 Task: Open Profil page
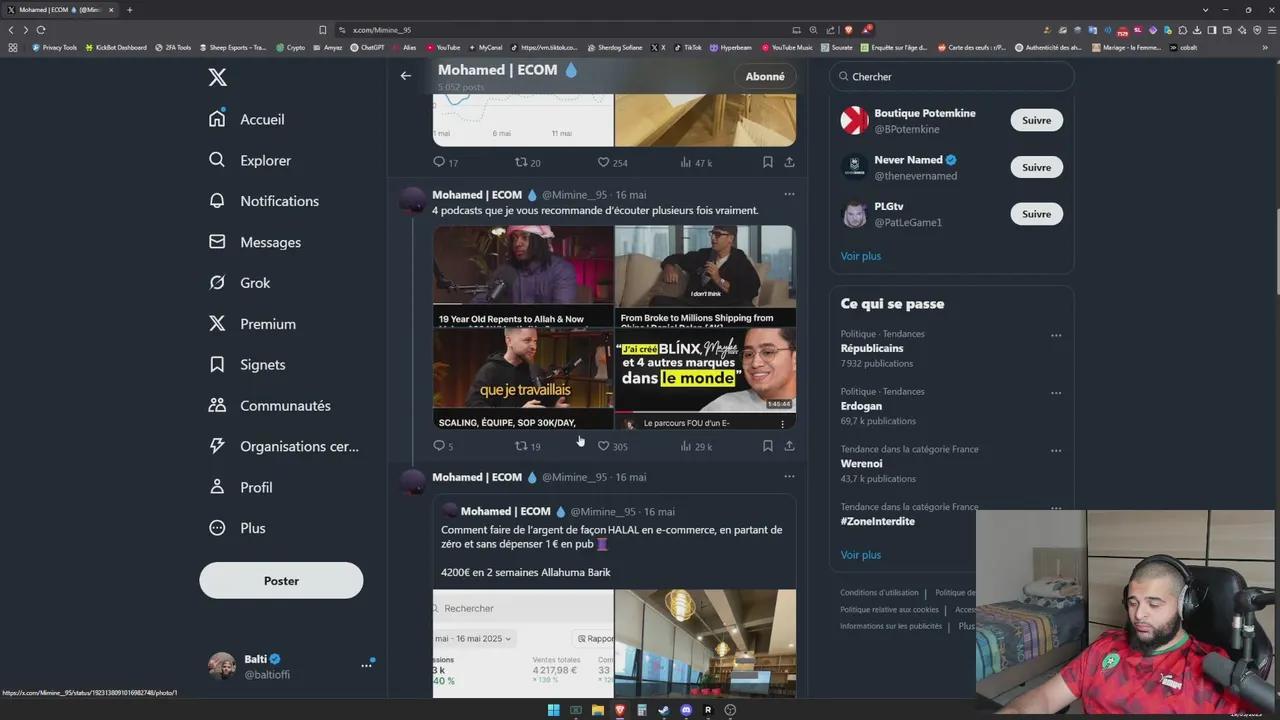[240, 487]
